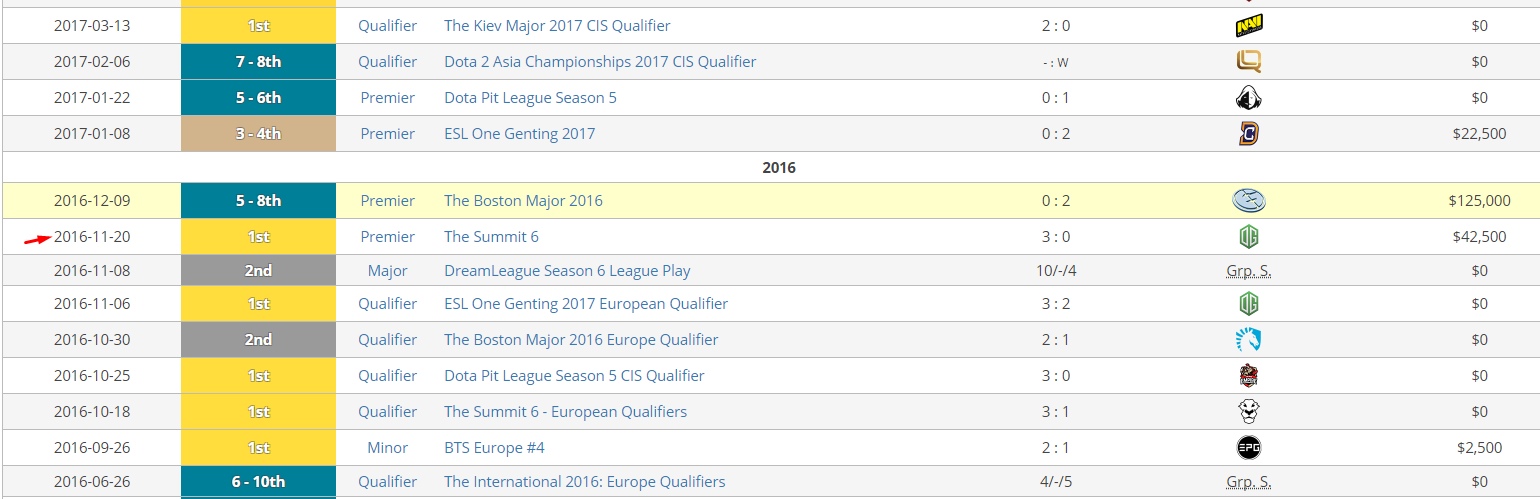
Task: Select the Digital Chaos team logo
Action: [x=1248, y=134]
